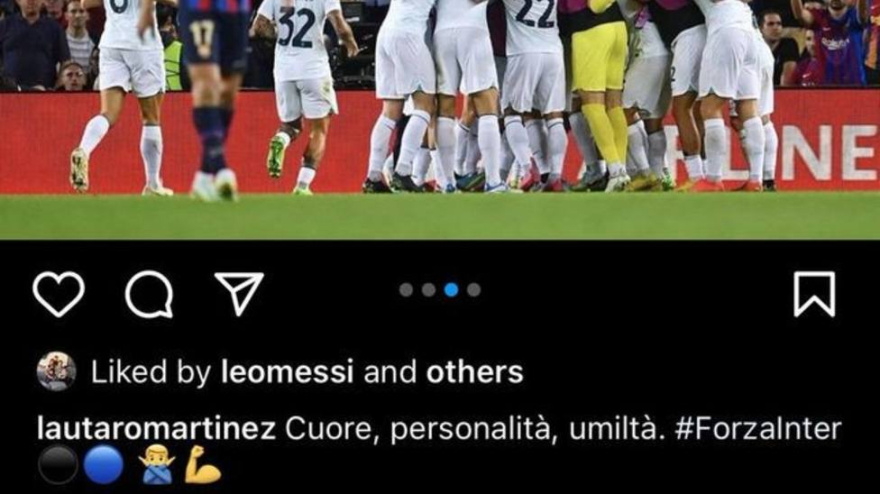Jump to the first carousel dot
Screen dimensions: 880x494
(x=406, y=290)
